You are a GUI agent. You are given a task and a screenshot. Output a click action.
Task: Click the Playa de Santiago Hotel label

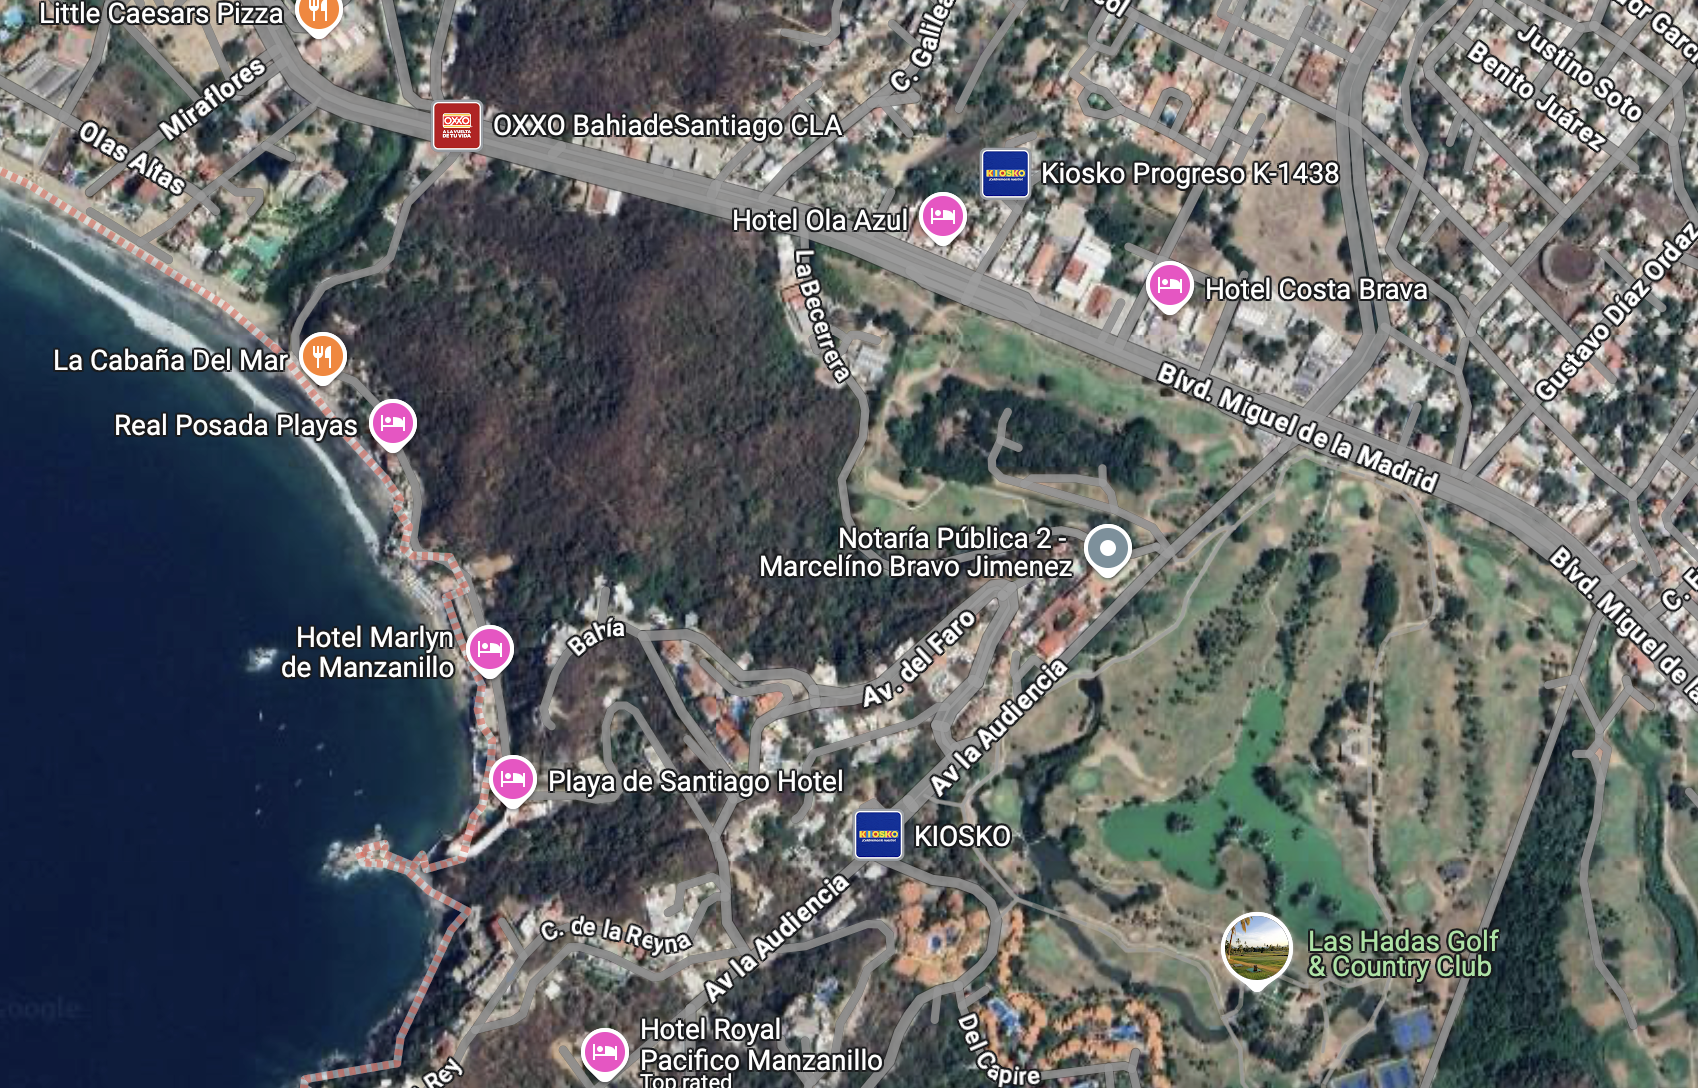696,782
